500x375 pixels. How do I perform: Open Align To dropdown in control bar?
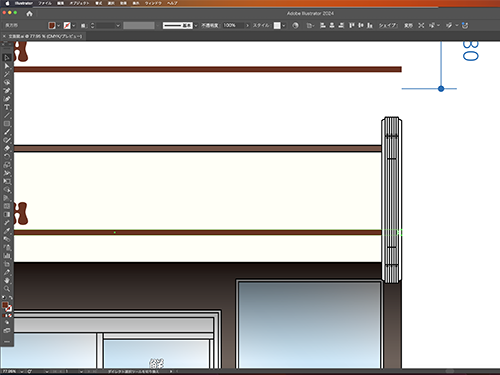(310, 25)
